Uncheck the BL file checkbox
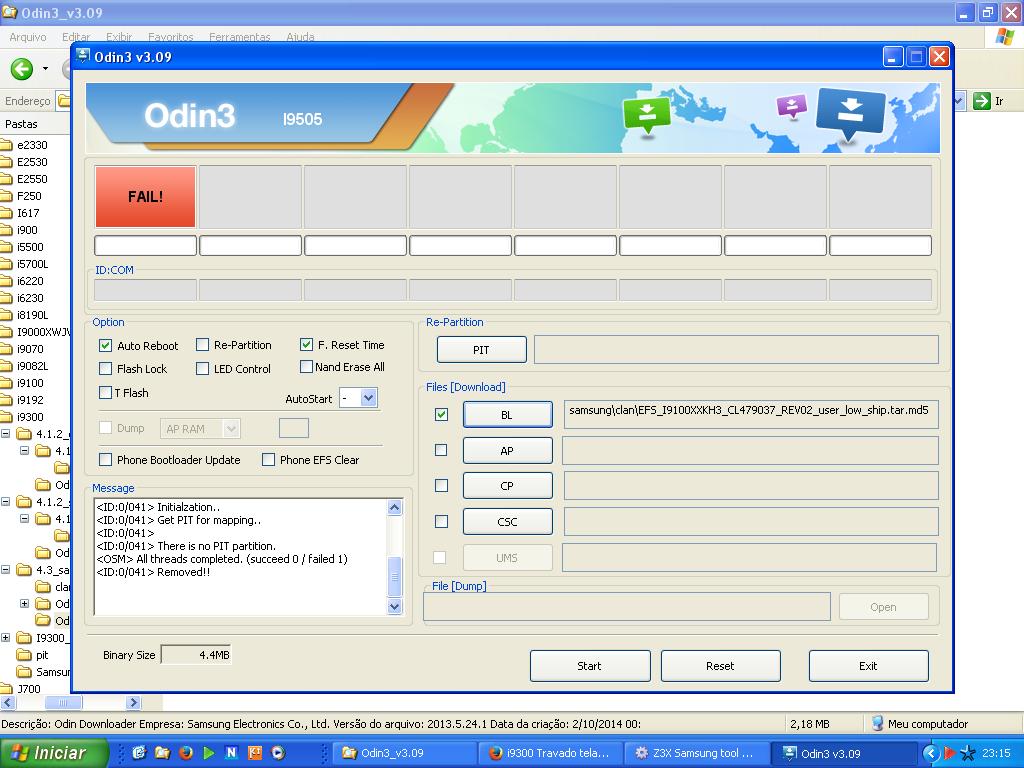This screenshot has height=768, width=1024. pyautogui.click(x=441, y=414)
